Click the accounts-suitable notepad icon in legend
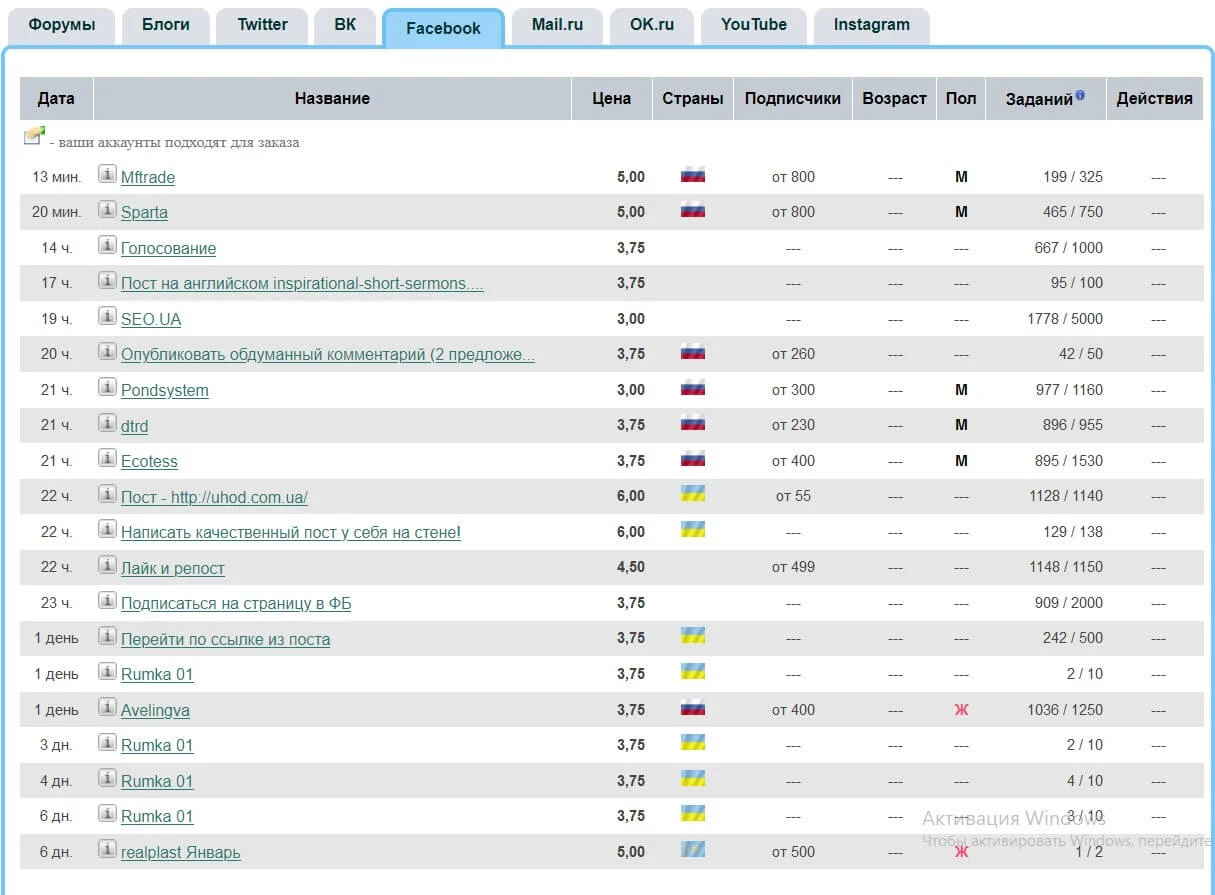1215x895 pixels. point(35,135)
